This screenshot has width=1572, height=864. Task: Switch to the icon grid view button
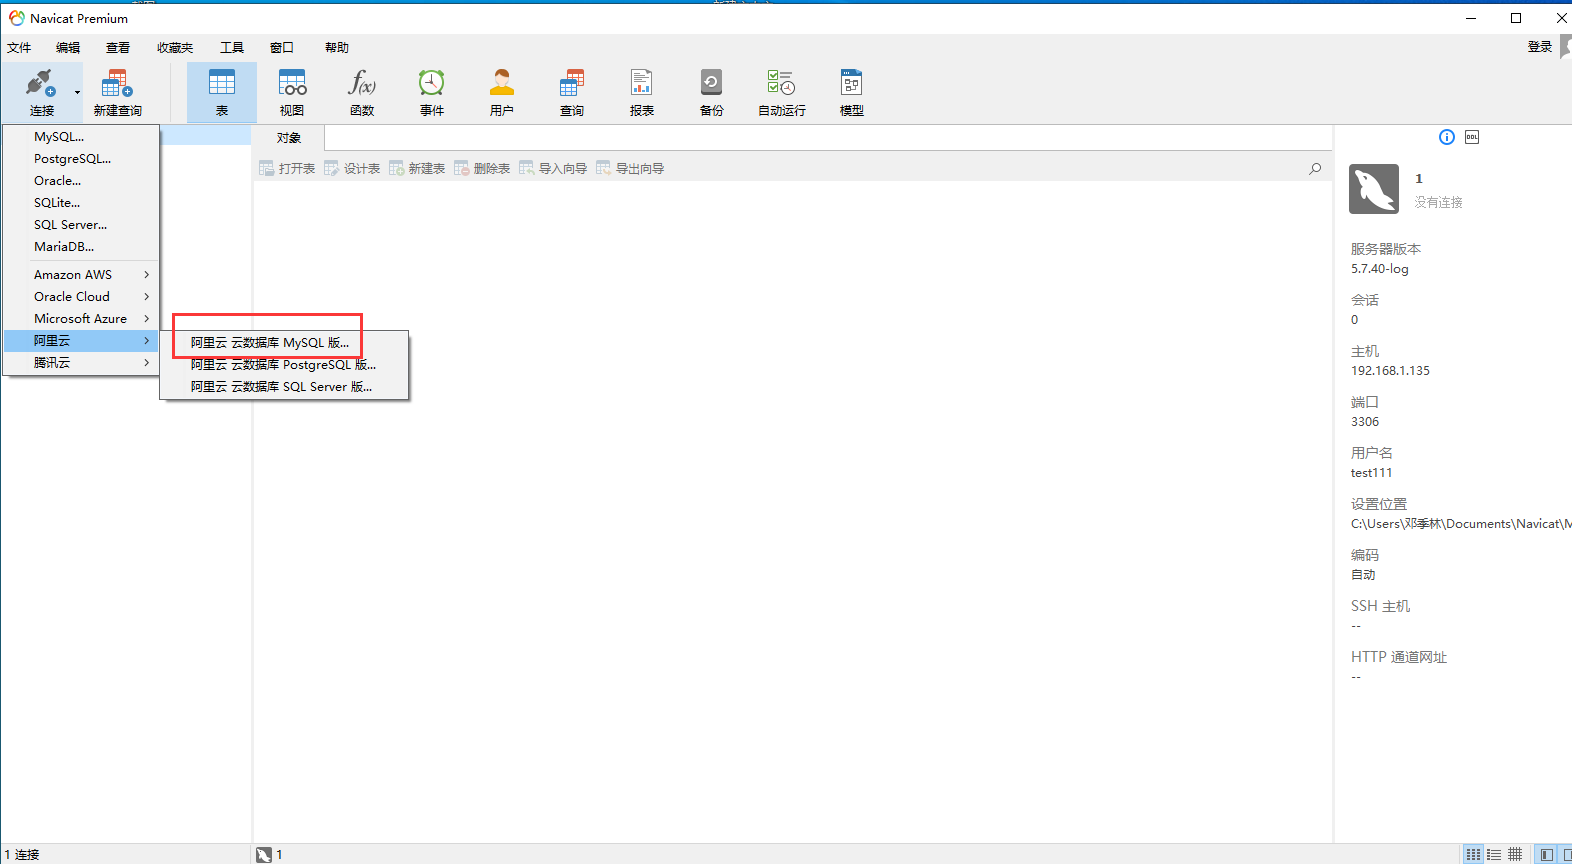point(1473,854)
